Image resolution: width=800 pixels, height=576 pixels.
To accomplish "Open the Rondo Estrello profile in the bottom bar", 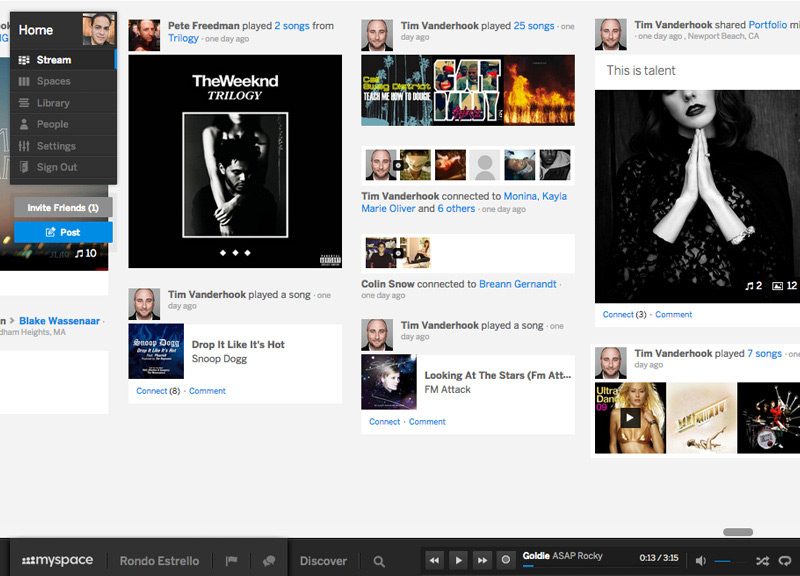I will pos(159,561).
